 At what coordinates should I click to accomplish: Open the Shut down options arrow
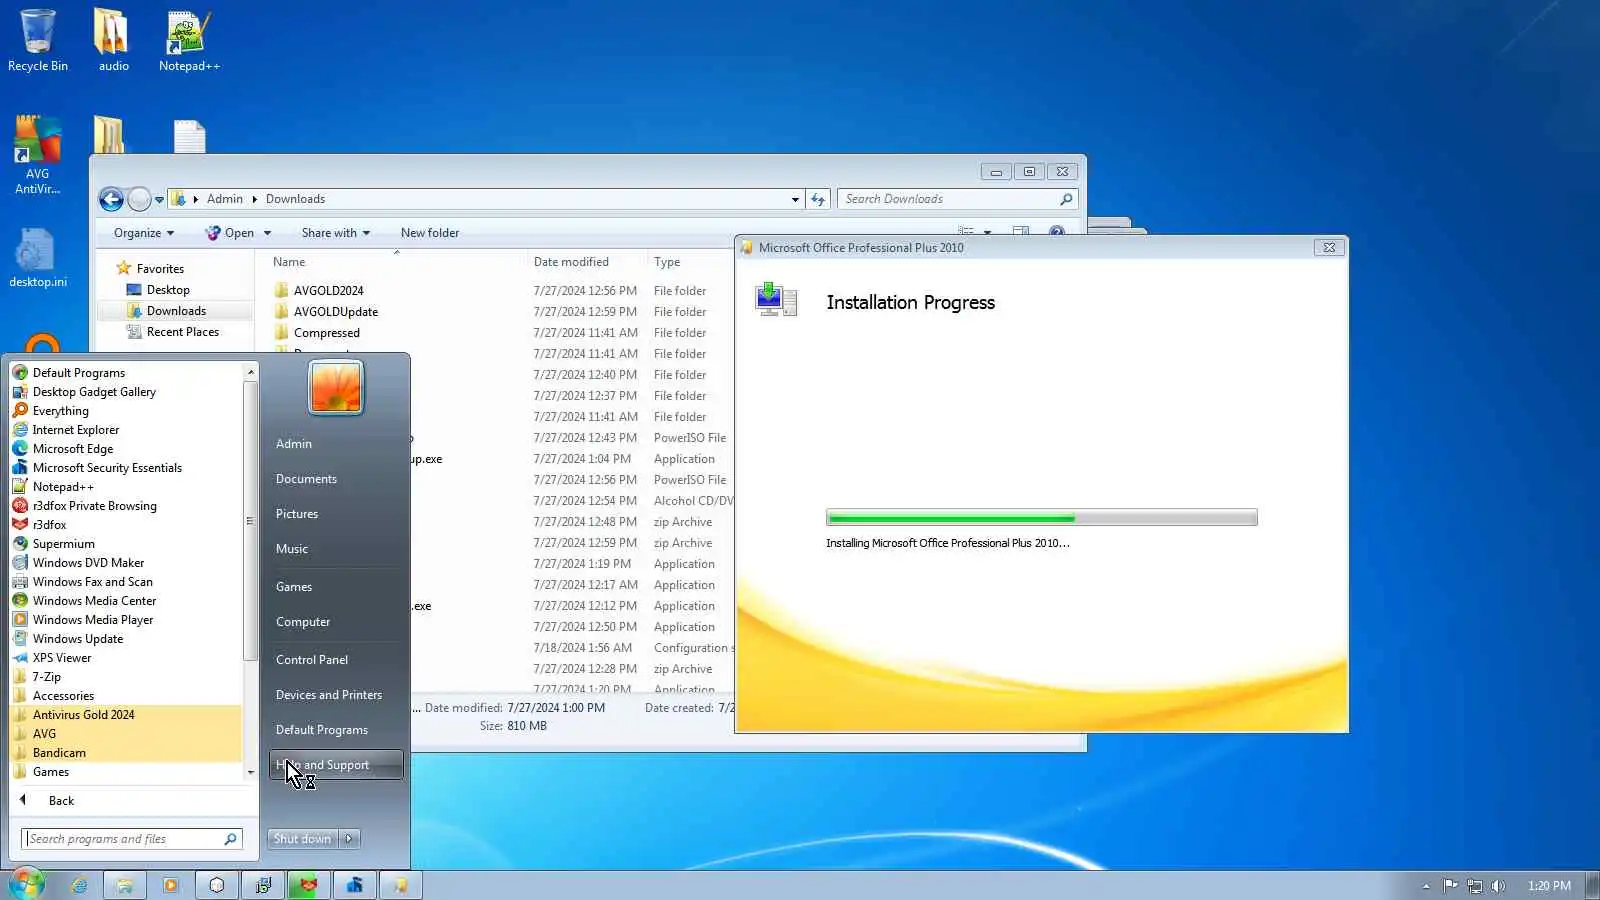tap(349, 839)
